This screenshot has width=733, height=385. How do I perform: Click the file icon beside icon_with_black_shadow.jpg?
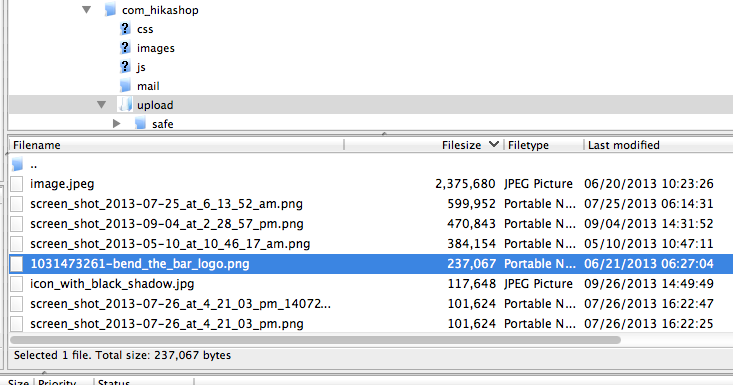17,284
